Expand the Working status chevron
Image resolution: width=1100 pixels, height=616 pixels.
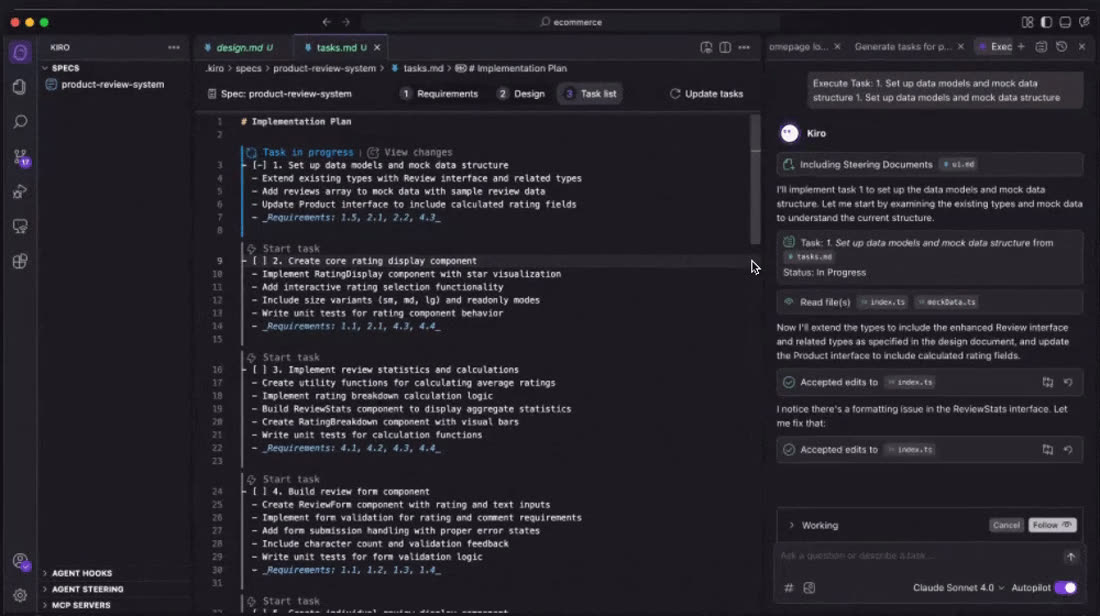pyautogui.click(x=791, y=525)
